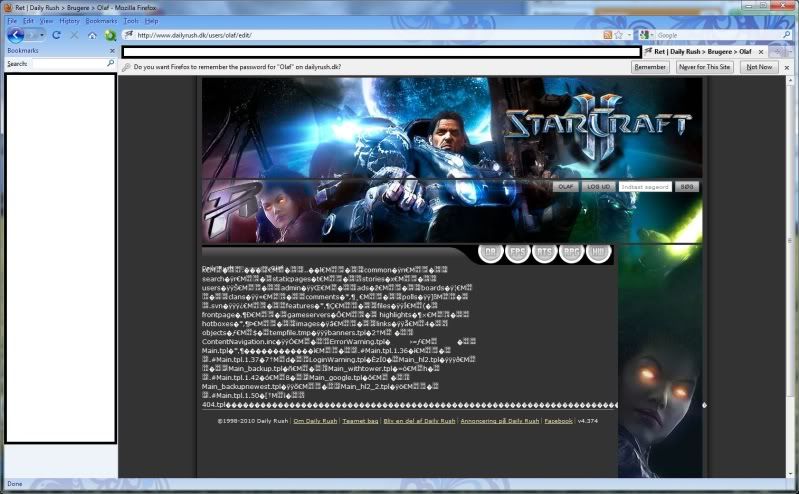Screen dimensions: 799x494
Task: Stop loading with the X toolbar icon
Action: click(74, 35)
